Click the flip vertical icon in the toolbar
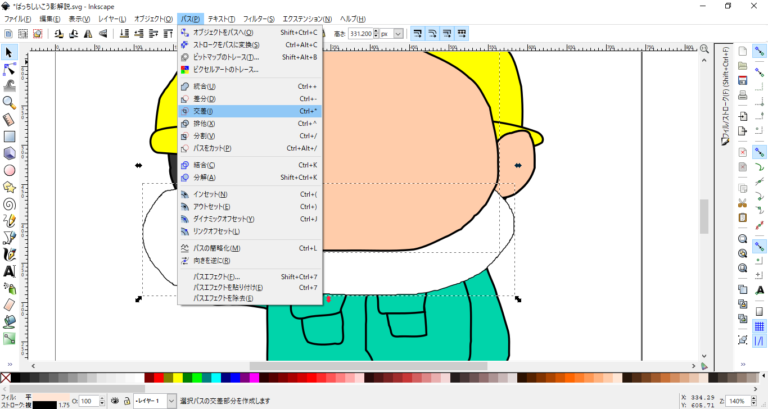Image resolution: width=768 pixels, height=409 pixels. coord(103,34)
